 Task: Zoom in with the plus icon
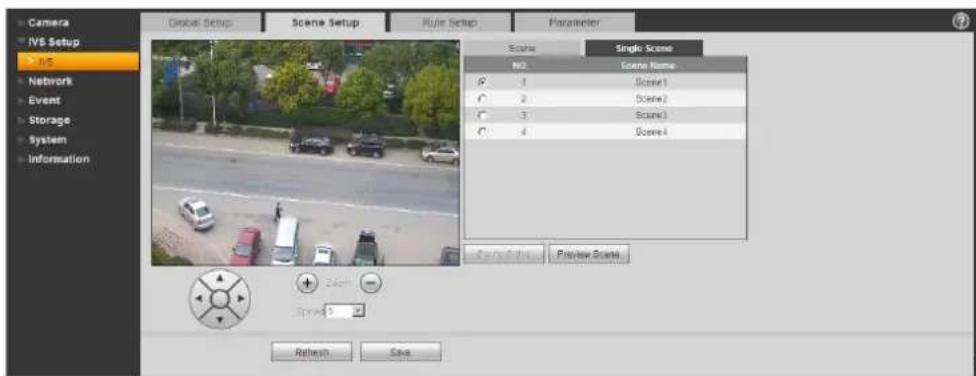306,283
